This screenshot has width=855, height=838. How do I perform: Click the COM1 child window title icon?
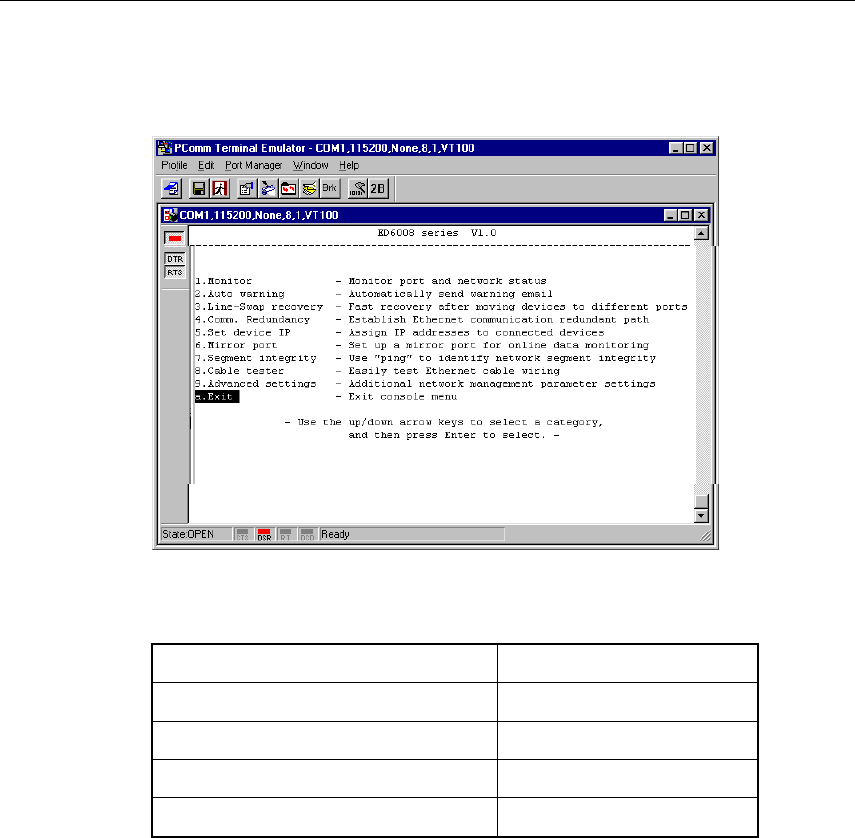pyautogui.click(x=171, y=215)
